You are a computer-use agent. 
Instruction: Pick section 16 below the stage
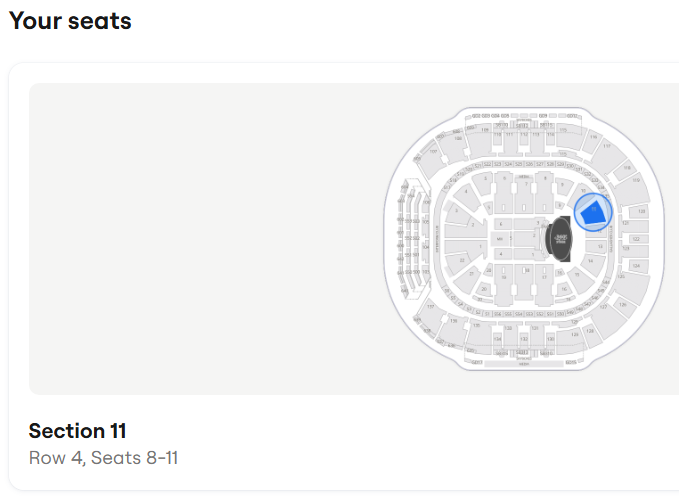564,289
